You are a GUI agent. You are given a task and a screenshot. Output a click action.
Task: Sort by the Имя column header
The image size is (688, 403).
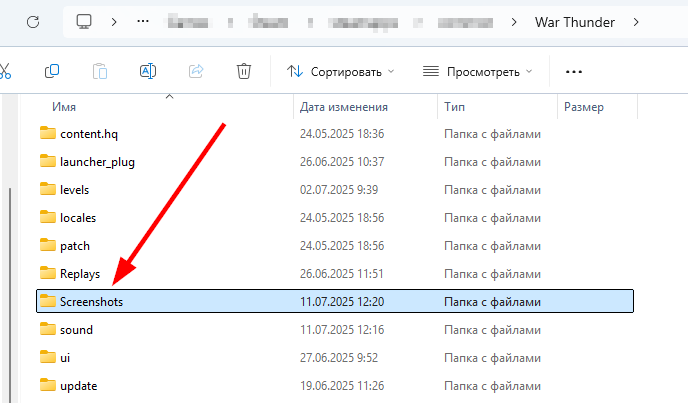[x=64, y=107]
